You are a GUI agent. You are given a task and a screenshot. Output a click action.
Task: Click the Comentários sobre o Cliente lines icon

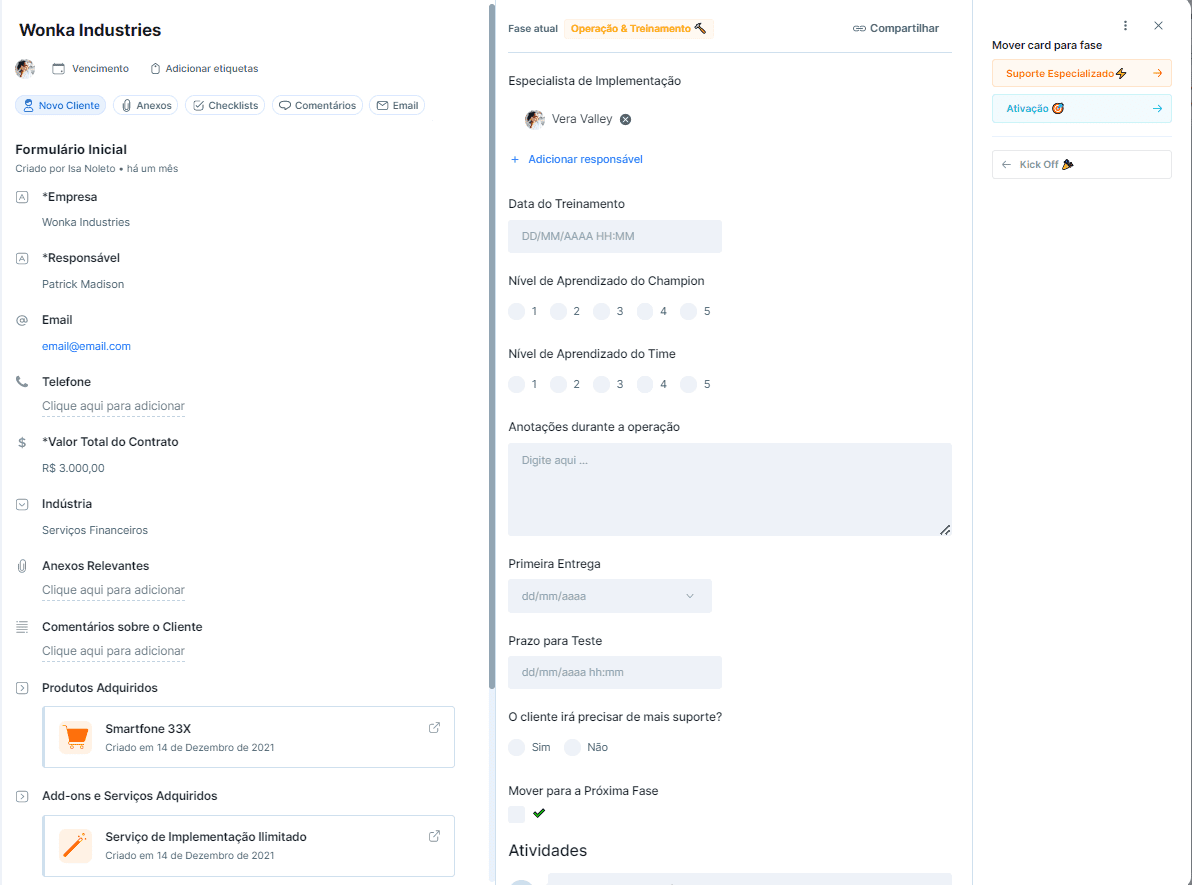point(22,627)
